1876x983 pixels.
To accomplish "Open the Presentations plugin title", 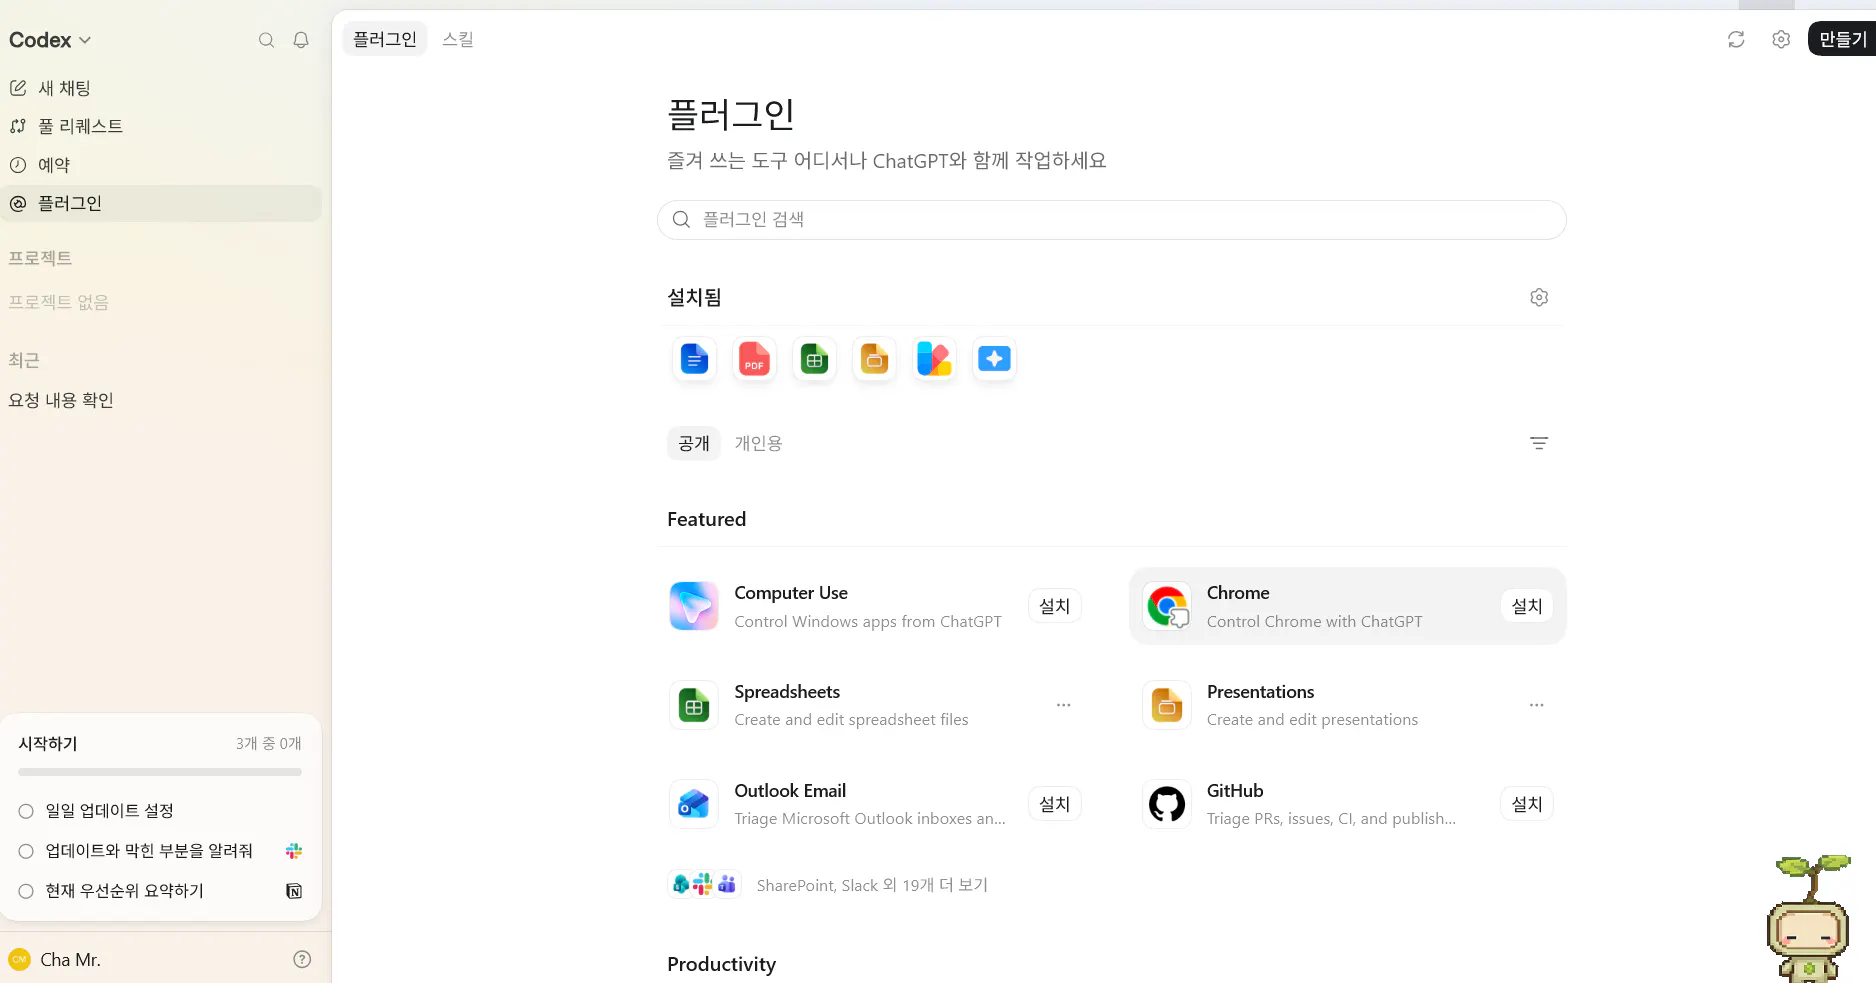I will (x=1260, y=692).
